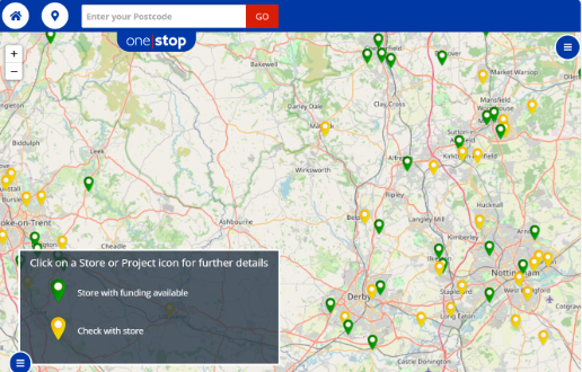This screenshot has height=372, width=582.
Task: Click the 'Store with funding available' legend text
Action: (133, 293)
